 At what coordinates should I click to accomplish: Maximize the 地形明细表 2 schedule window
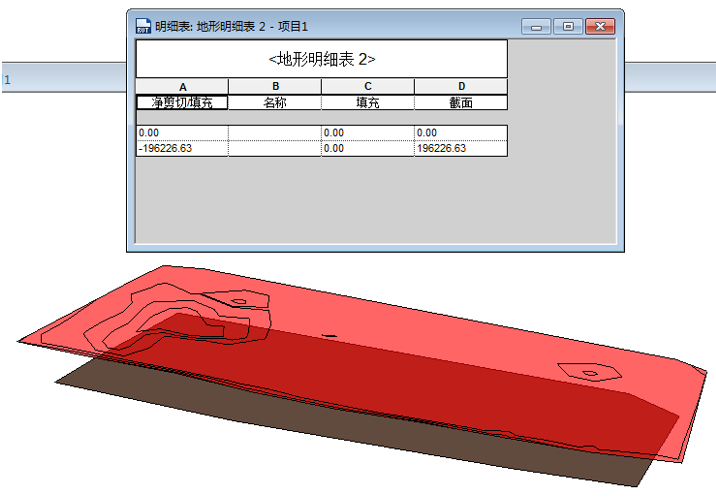(568, 26)
